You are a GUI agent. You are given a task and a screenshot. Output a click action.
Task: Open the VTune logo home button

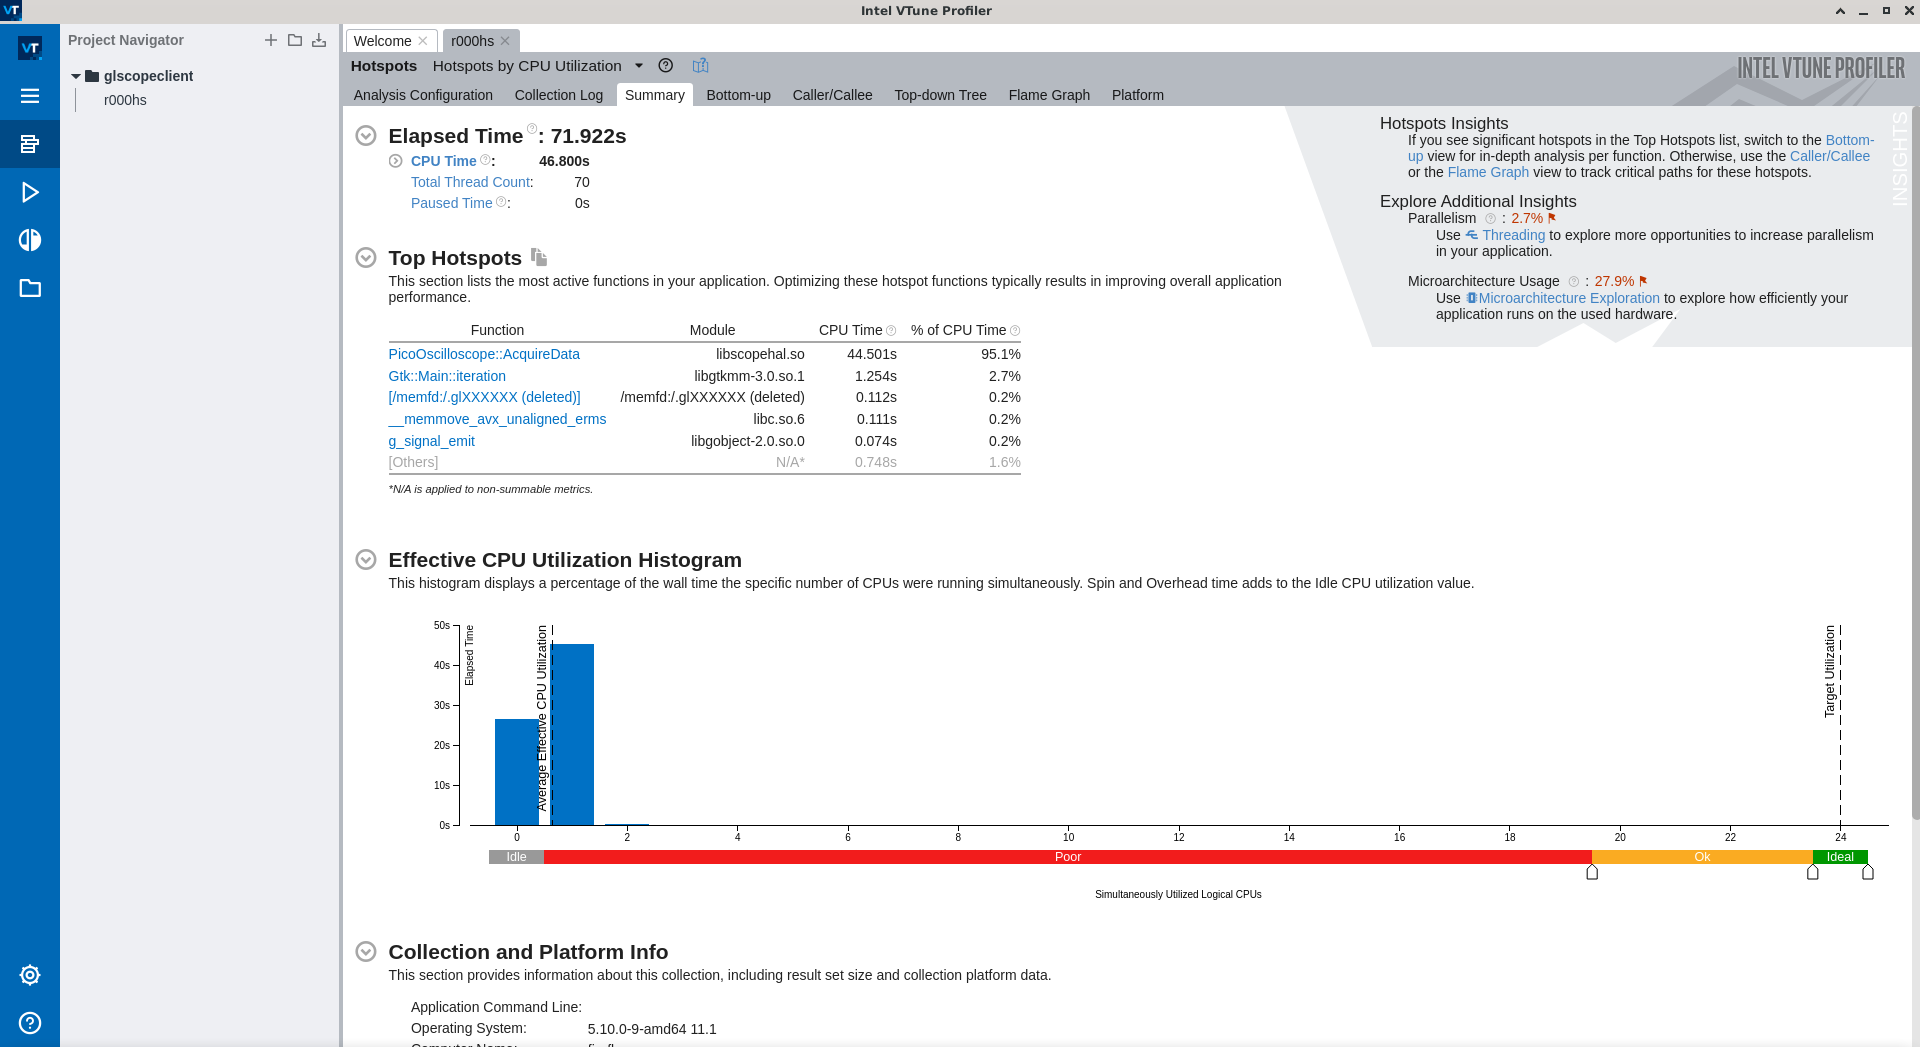[x=30, y=47]
